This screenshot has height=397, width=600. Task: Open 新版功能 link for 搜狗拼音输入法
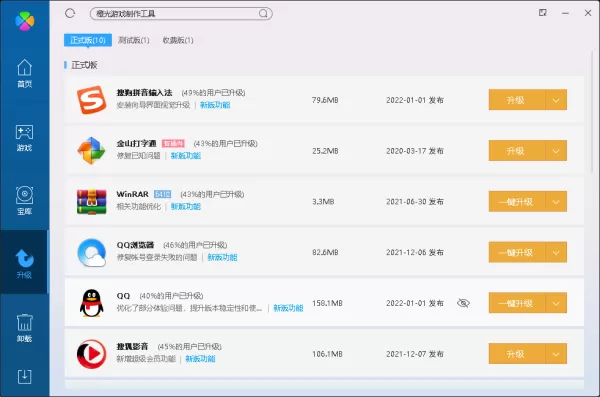(x=215, y=105)
